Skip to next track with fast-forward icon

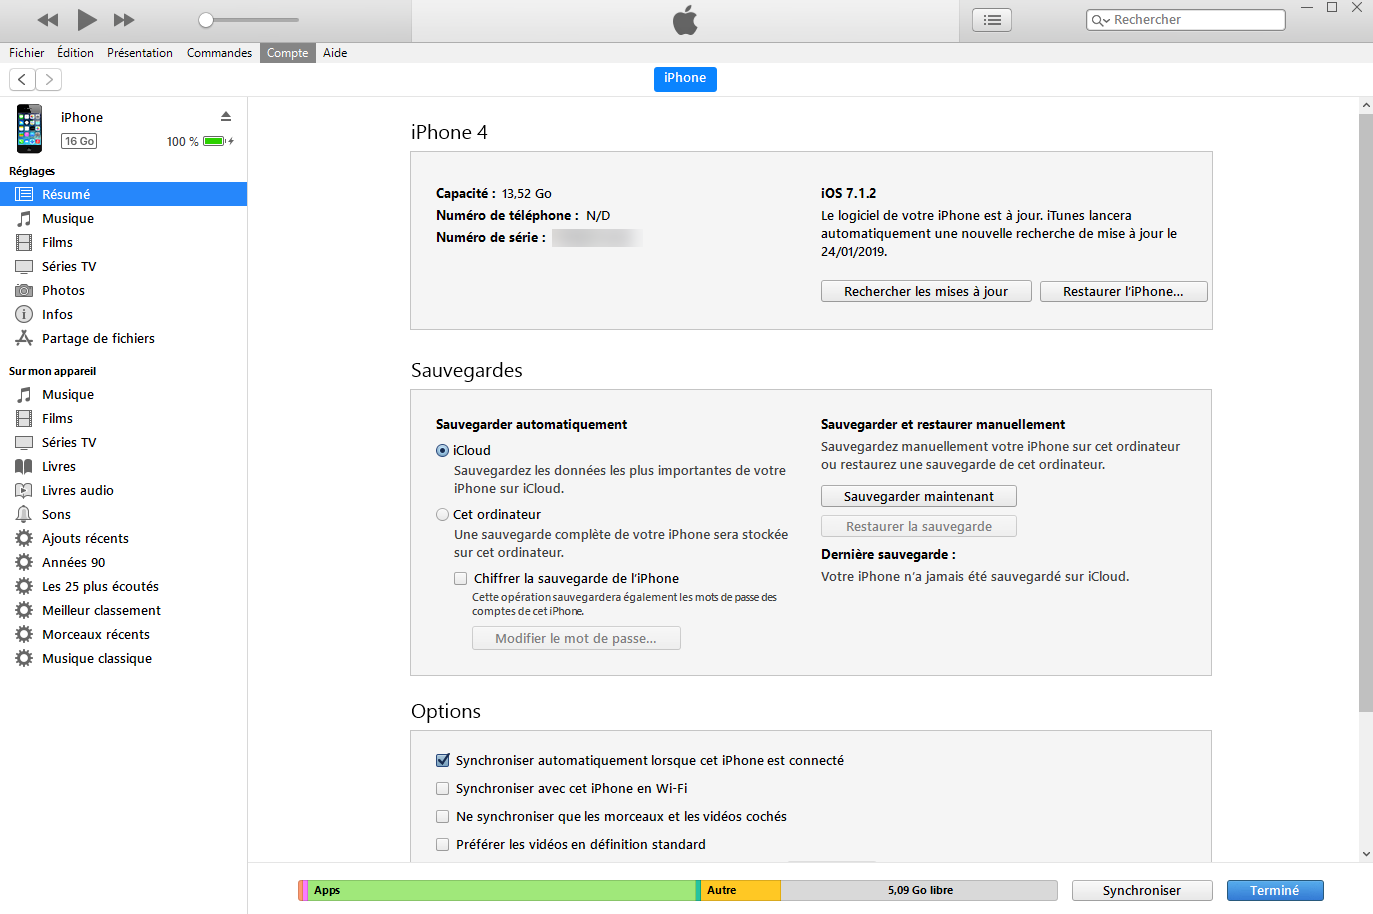(124, 20)
